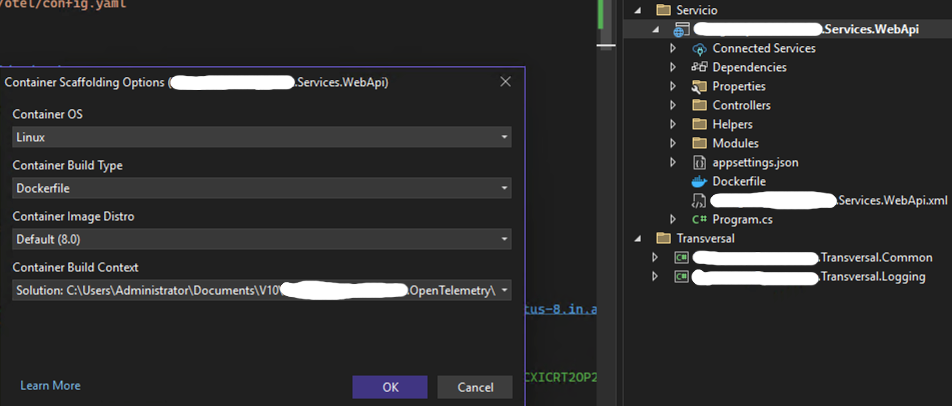Select the Transversal.Logging project label
952x406 pixels.
click(x=872, y=277)
